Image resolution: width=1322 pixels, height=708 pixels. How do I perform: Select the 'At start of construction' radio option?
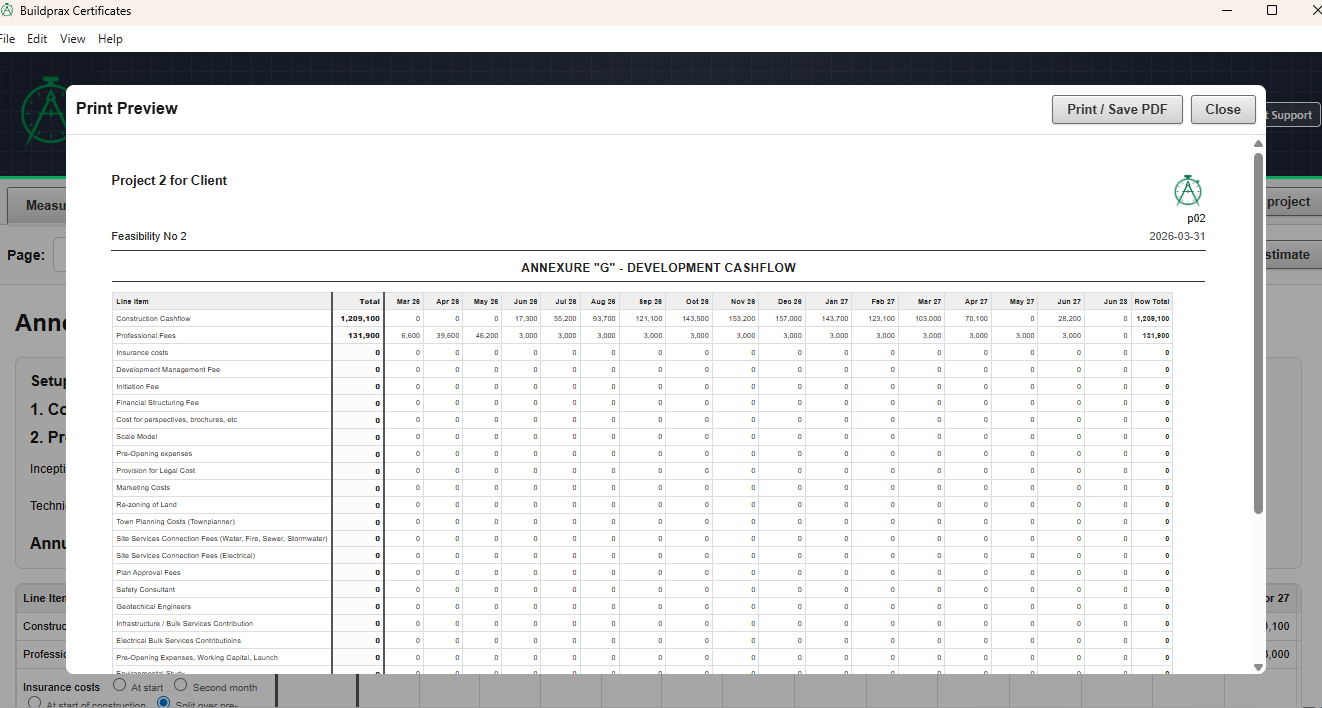tap(35, 704)
